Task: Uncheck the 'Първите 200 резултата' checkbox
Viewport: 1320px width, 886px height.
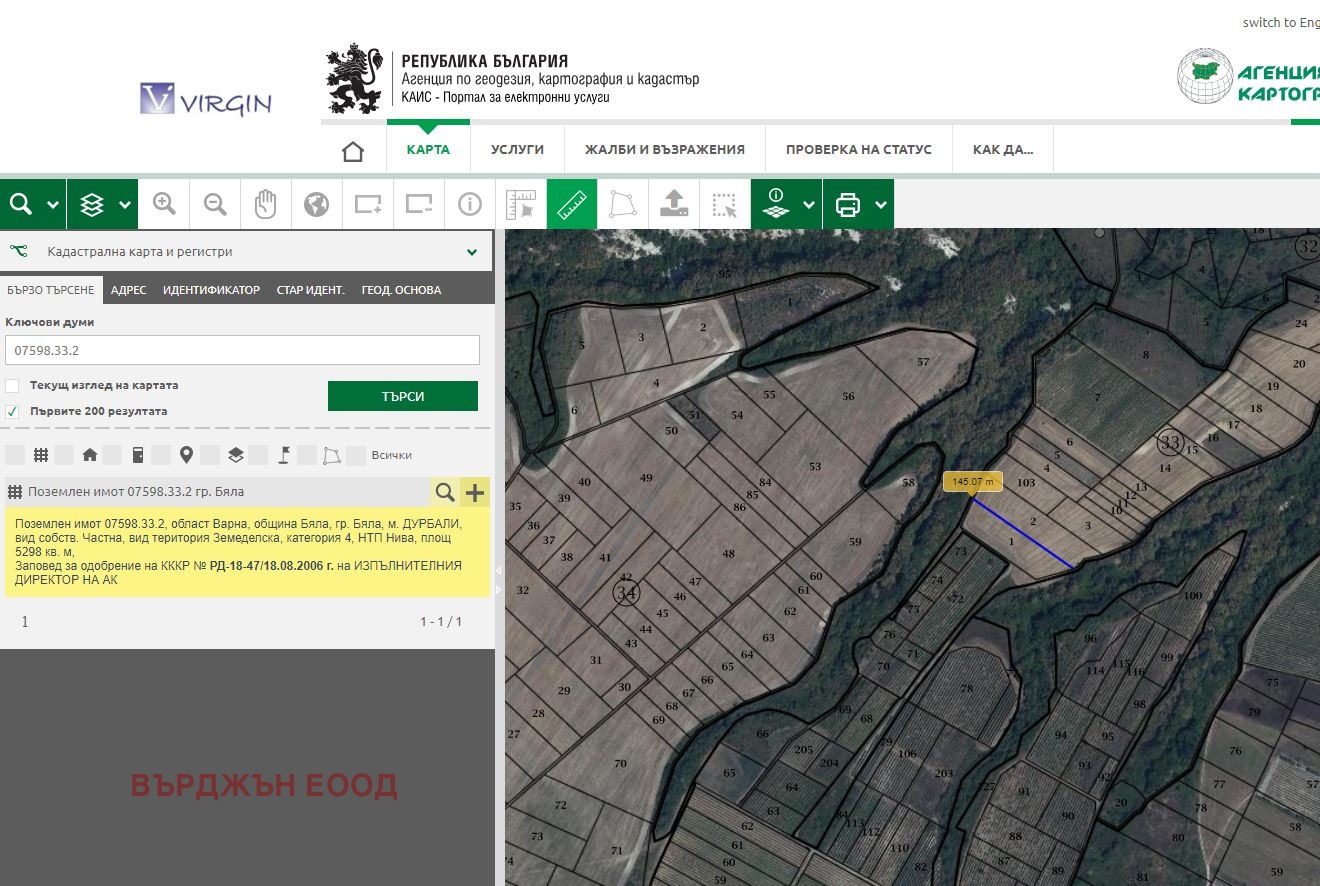Action: point(12,411)
